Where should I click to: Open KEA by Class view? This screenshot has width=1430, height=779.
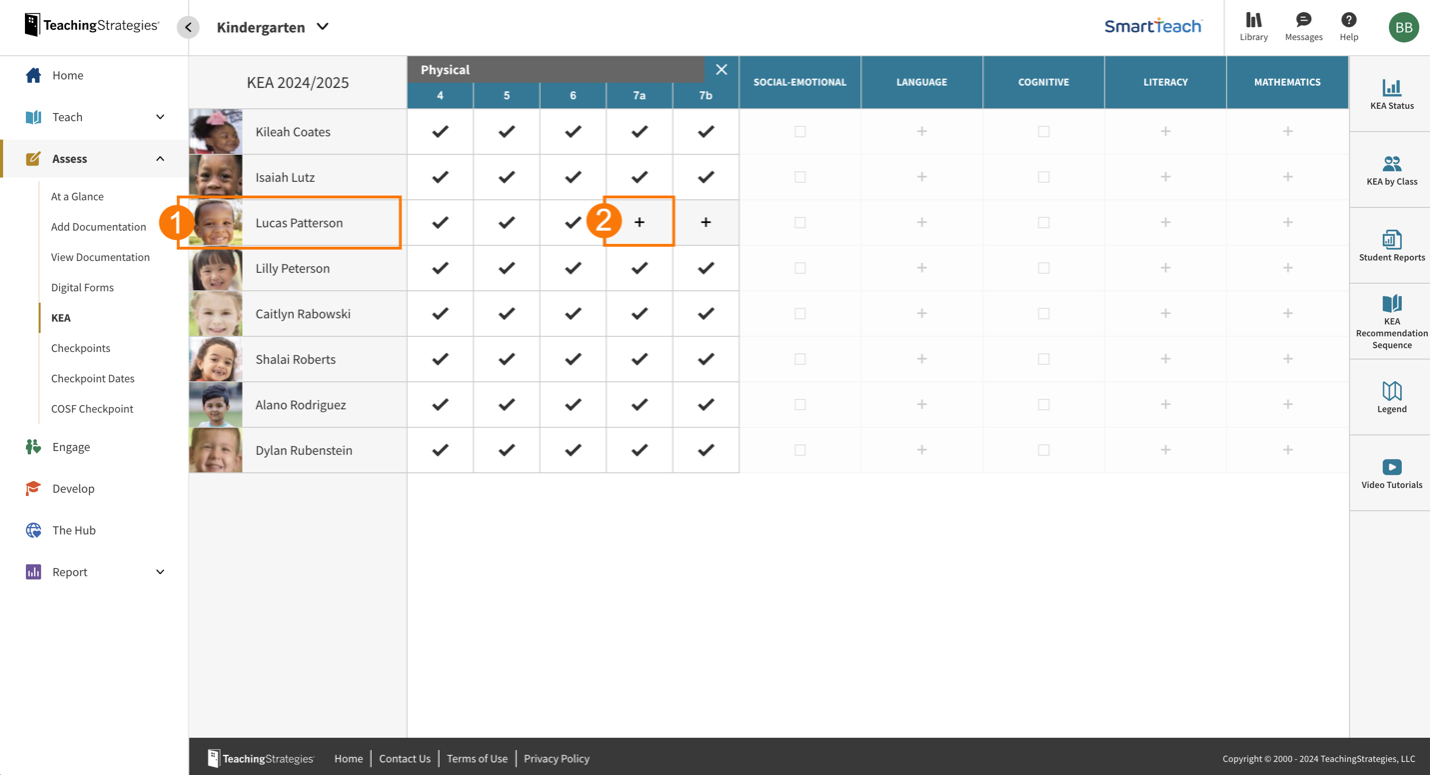coord(1390,168)
